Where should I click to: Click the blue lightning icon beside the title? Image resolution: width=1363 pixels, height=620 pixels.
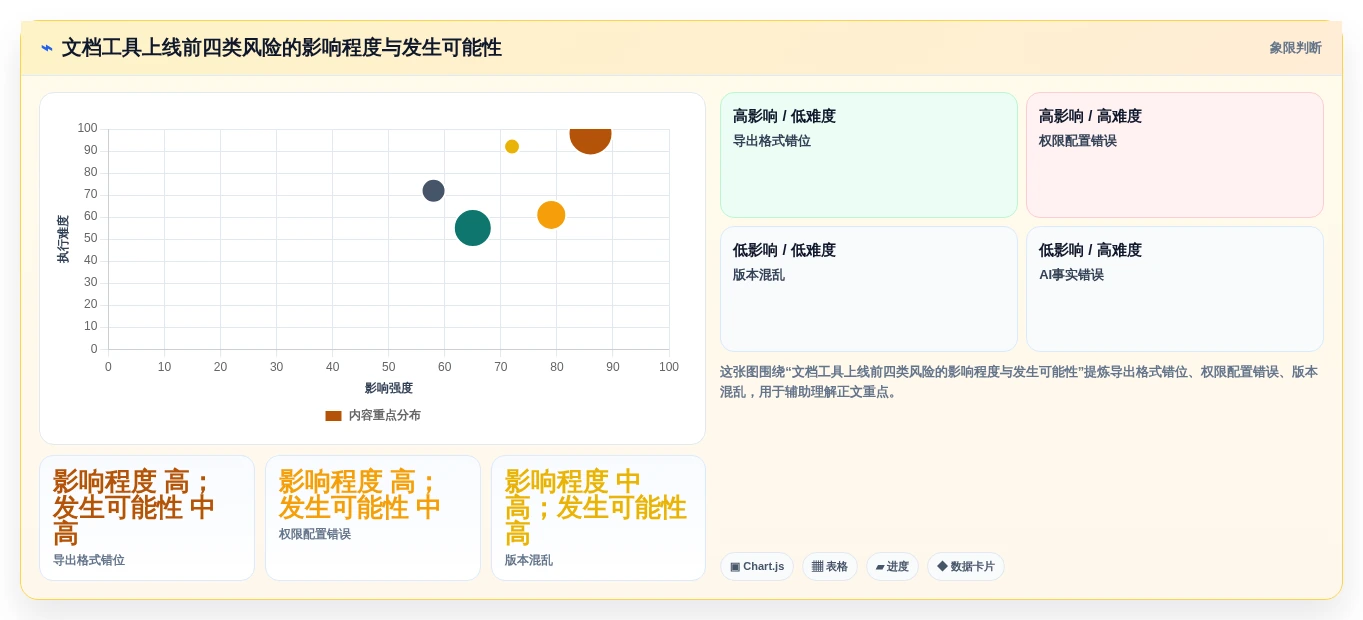coord(47,48)
